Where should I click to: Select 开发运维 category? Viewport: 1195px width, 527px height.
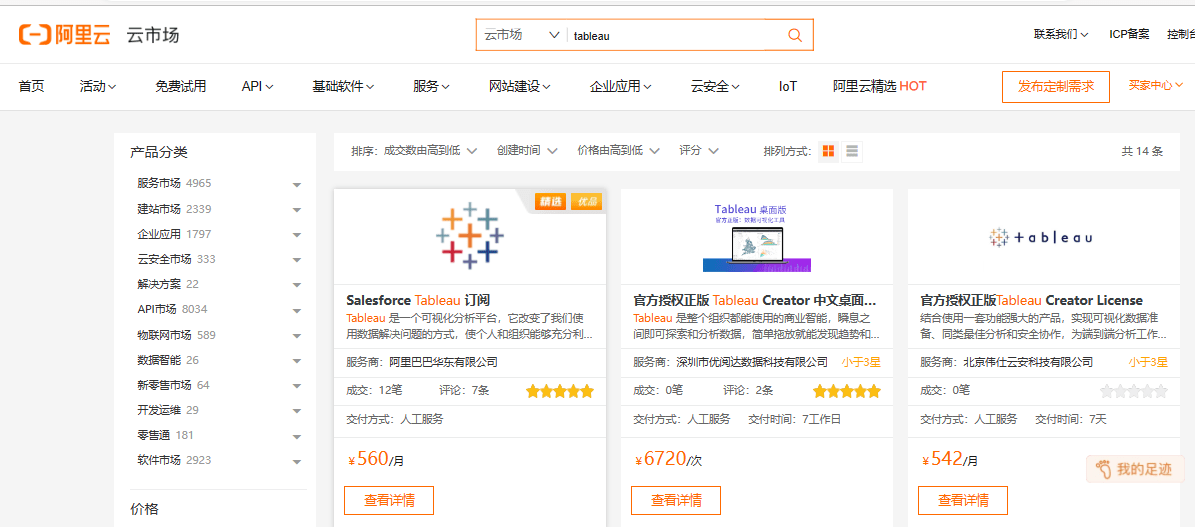159,410
